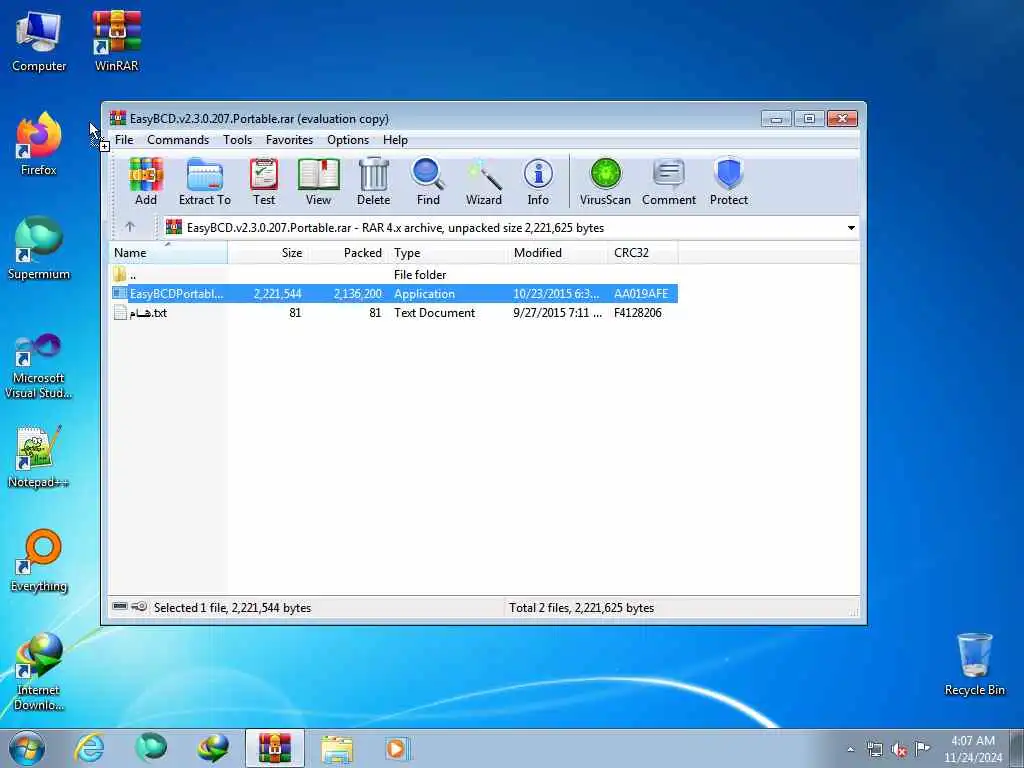The width and height of the screenshot is (1024, 768).
Task: Open the Options menu
Action: pos(348,140)
